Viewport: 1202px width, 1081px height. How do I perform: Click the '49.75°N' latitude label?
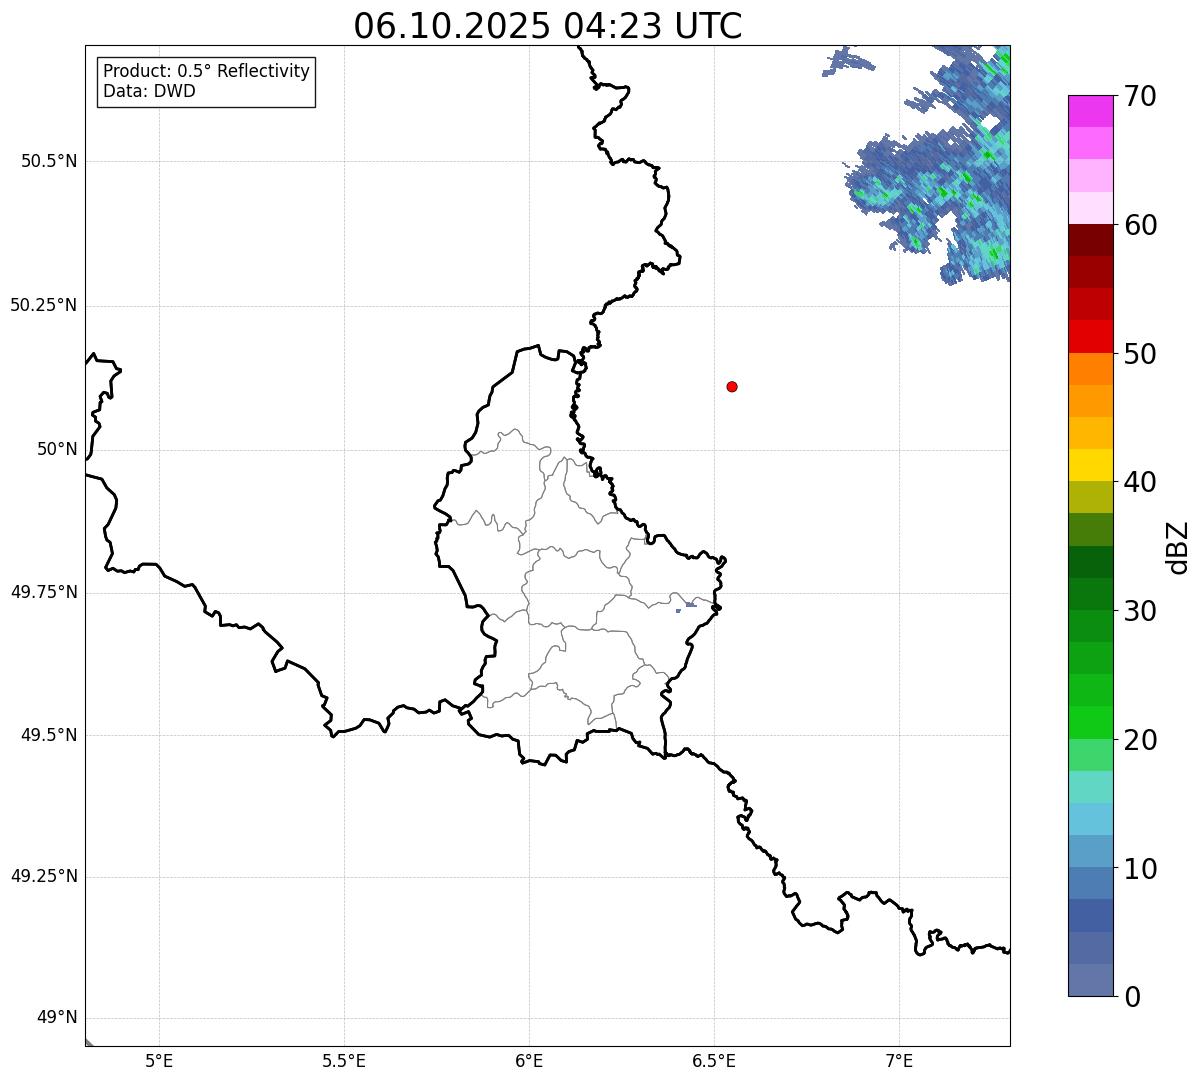44,592
